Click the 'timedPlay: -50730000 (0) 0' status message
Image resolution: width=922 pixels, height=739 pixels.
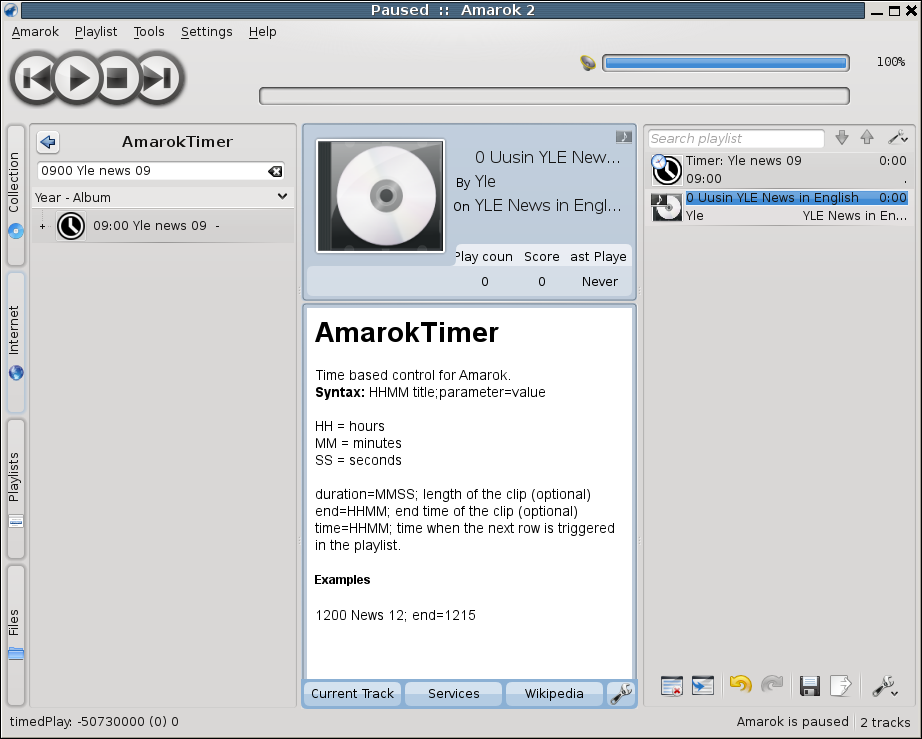pos(94,721)
